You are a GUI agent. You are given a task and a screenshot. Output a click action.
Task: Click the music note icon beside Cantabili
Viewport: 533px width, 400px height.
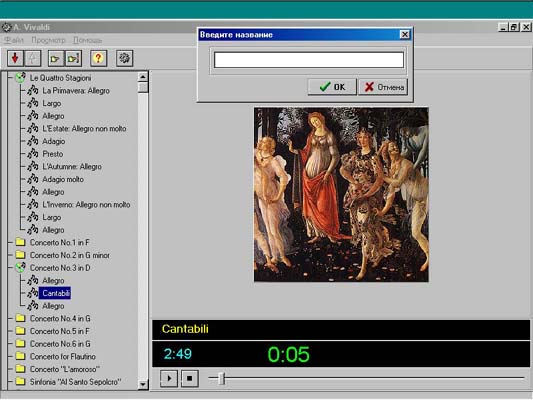point(33,293)
